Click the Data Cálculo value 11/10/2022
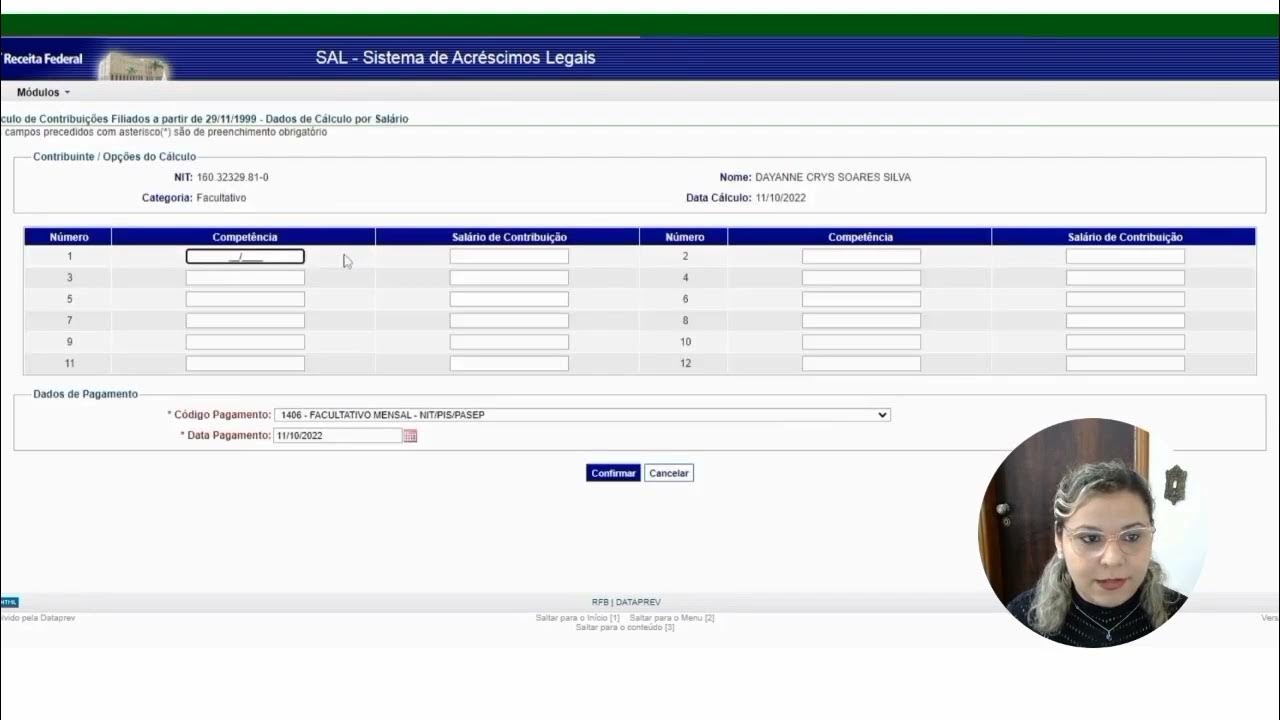The image size is (1280, 720). (x=780, y=198)
